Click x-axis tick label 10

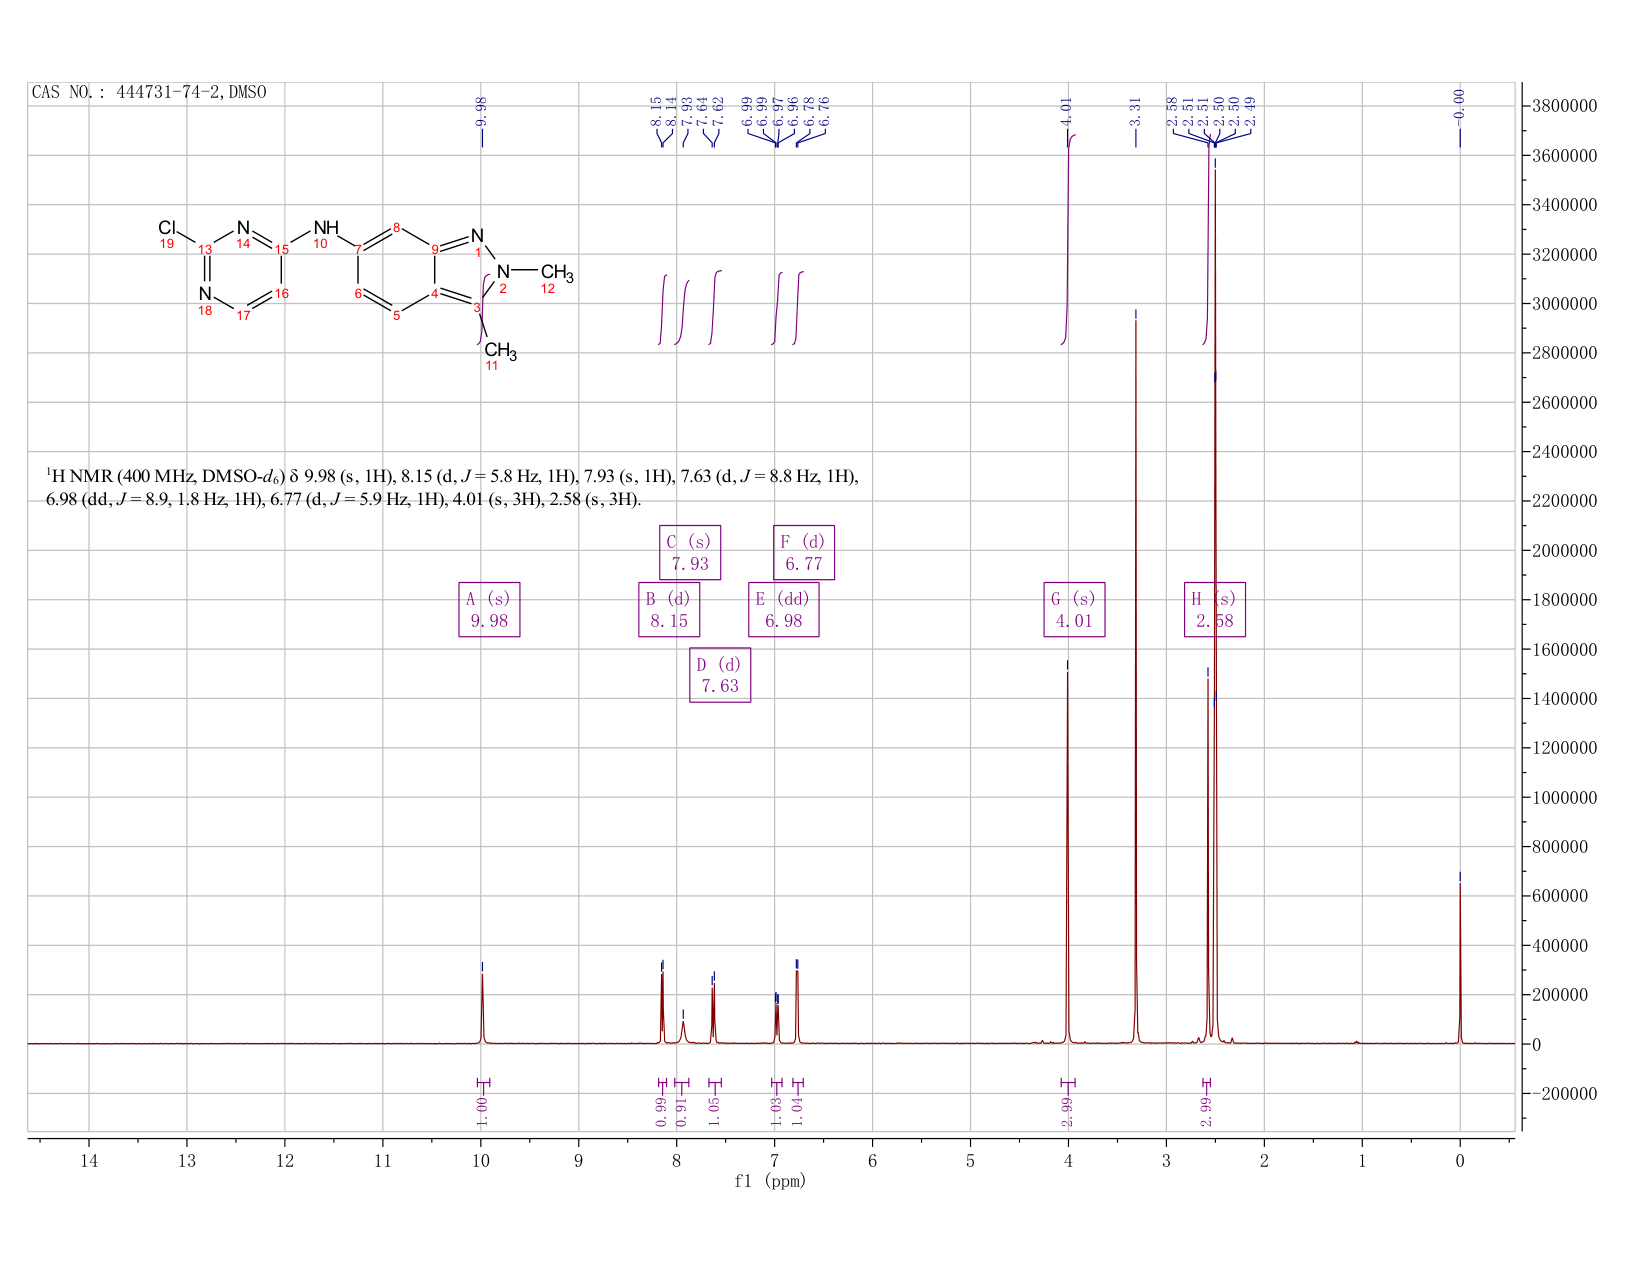tap(481, 1161)
